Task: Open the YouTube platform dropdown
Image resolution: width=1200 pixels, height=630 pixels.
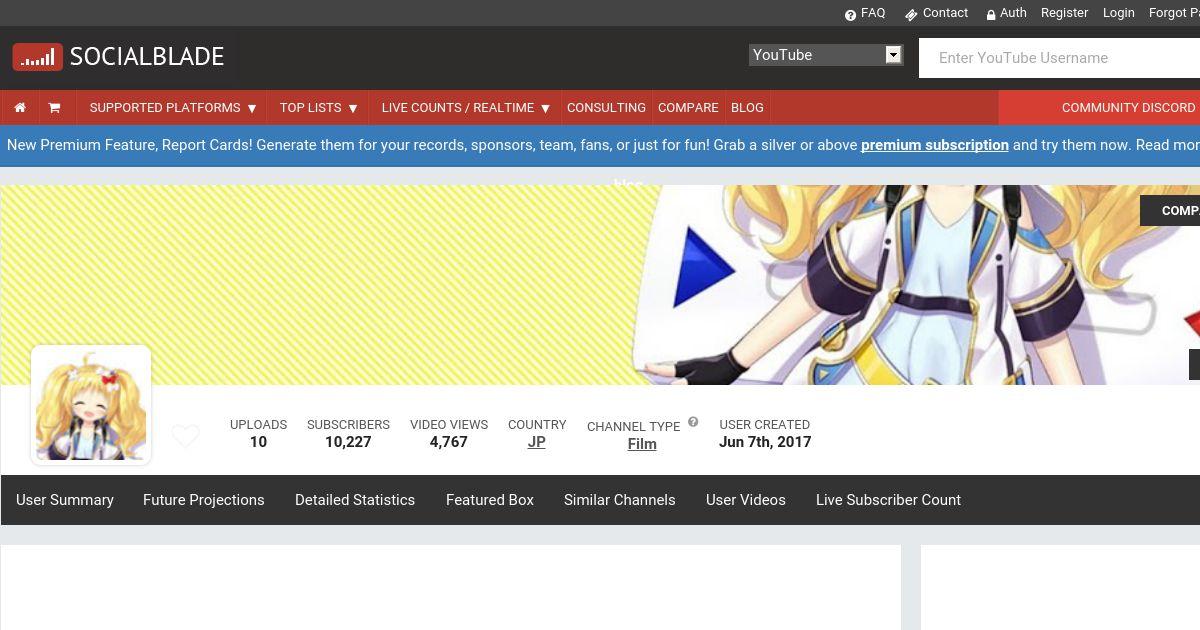Action: 826,55
